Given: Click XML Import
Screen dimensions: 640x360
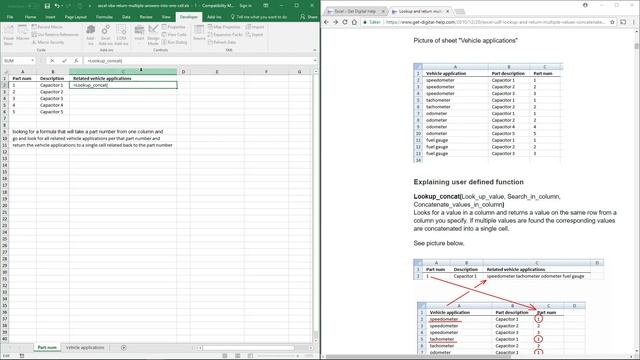Looking at the screenshot, I should coord(255,27).
